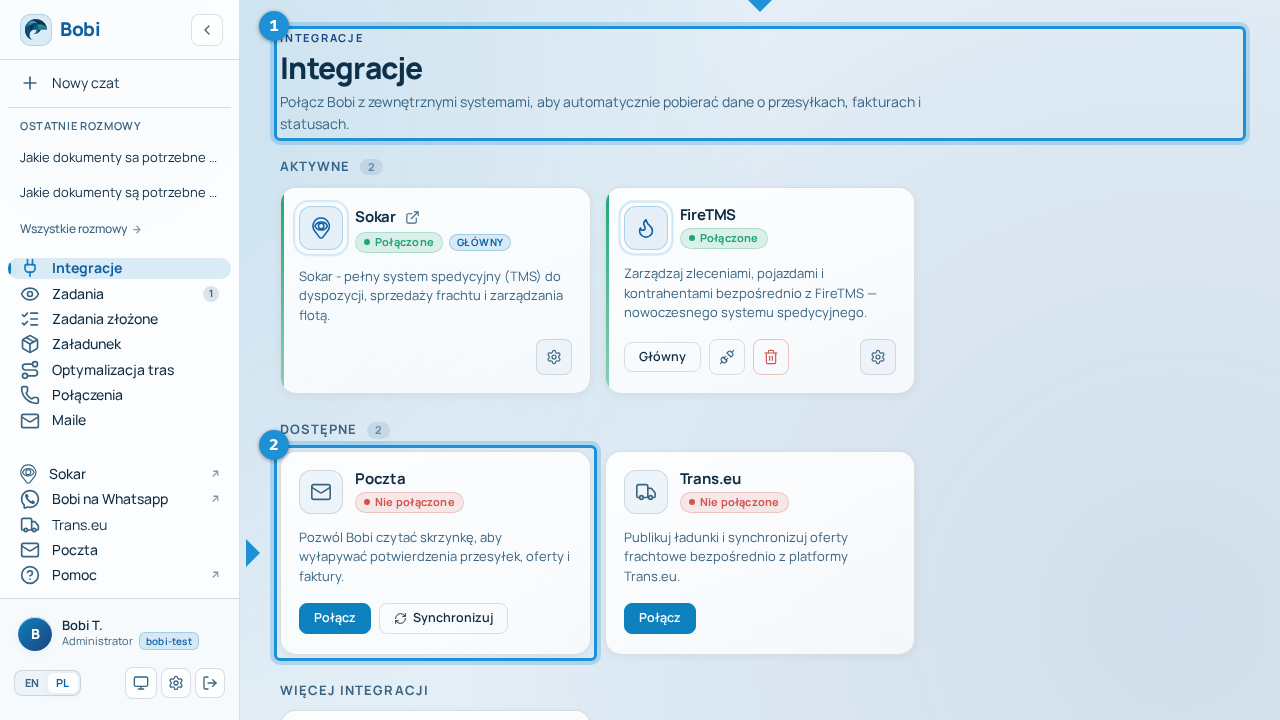The width and height of the screenshot is (1280, 720).
Task: Click the user avatar with letter B
Action: click(35, 634)
